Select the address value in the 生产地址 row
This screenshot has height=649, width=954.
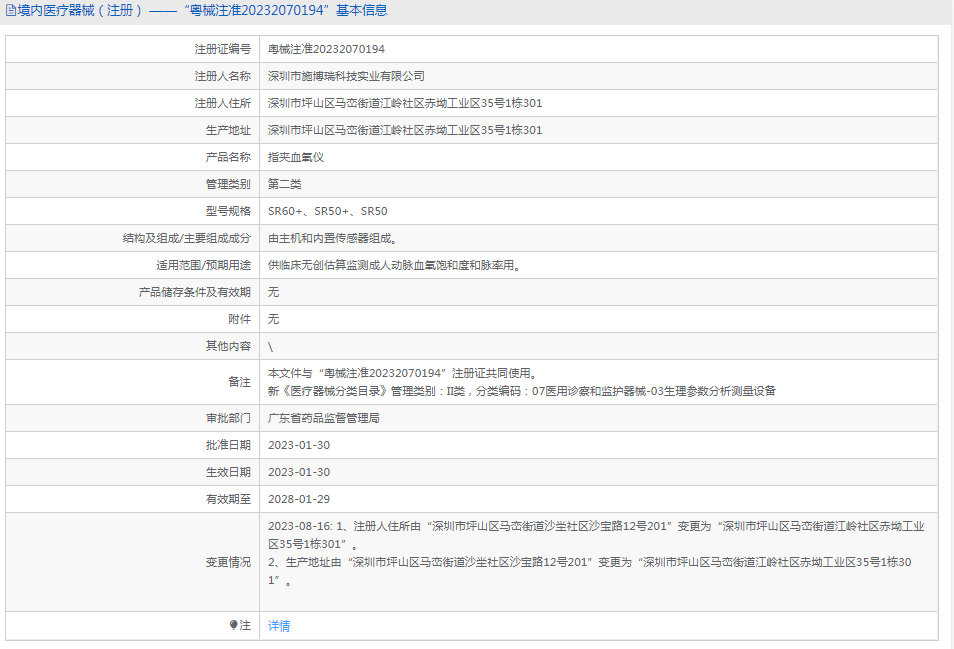point(405,130)
